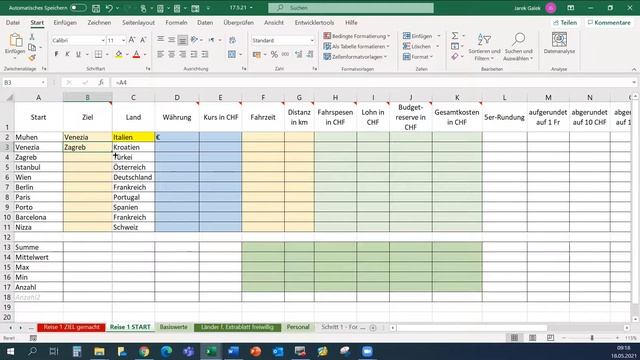Click inside the Name Box showing B3

point(23,82)
